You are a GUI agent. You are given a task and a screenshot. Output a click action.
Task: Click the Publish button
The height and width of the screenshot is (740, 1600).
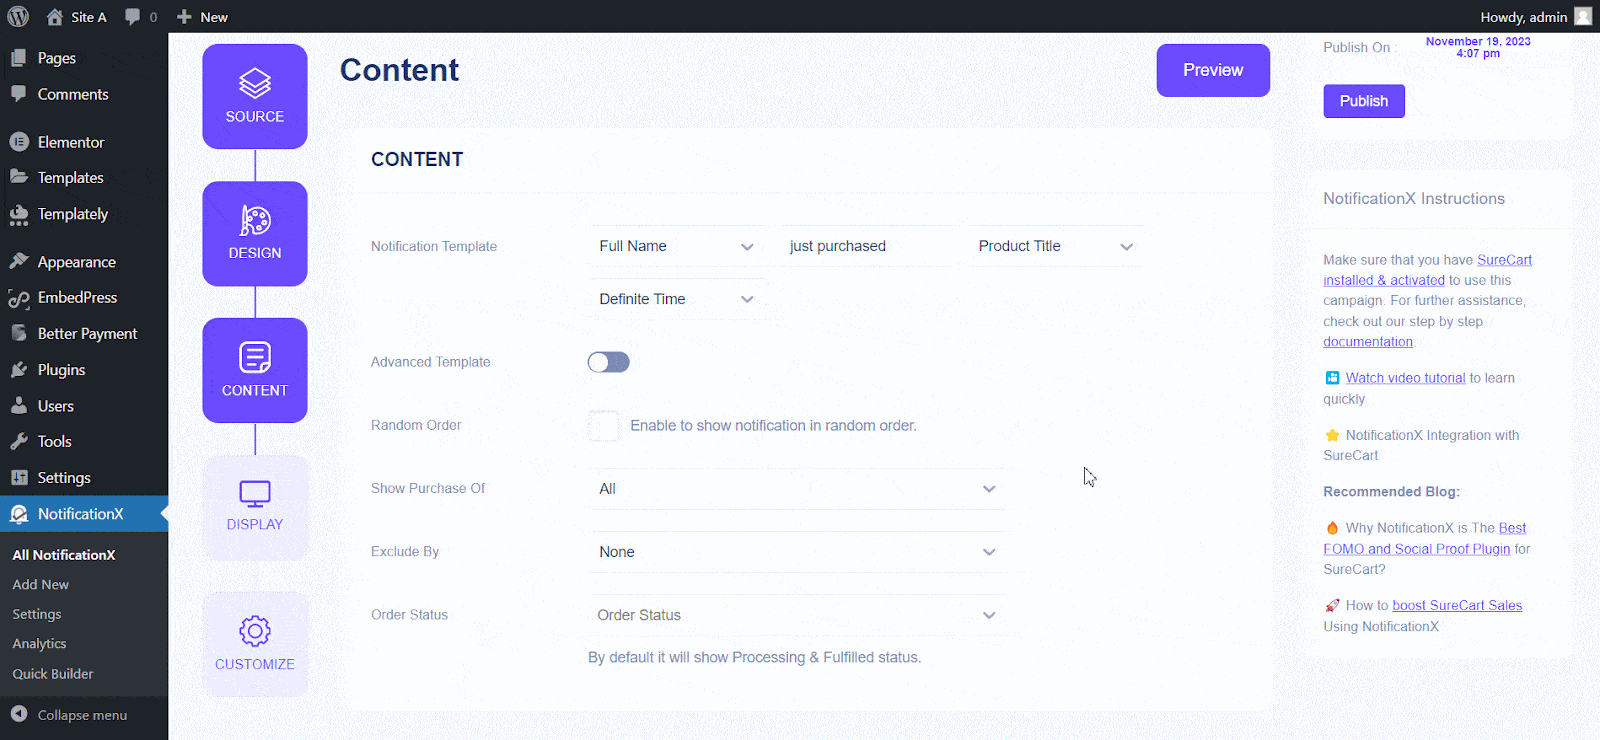click(x=1364, y=101)
